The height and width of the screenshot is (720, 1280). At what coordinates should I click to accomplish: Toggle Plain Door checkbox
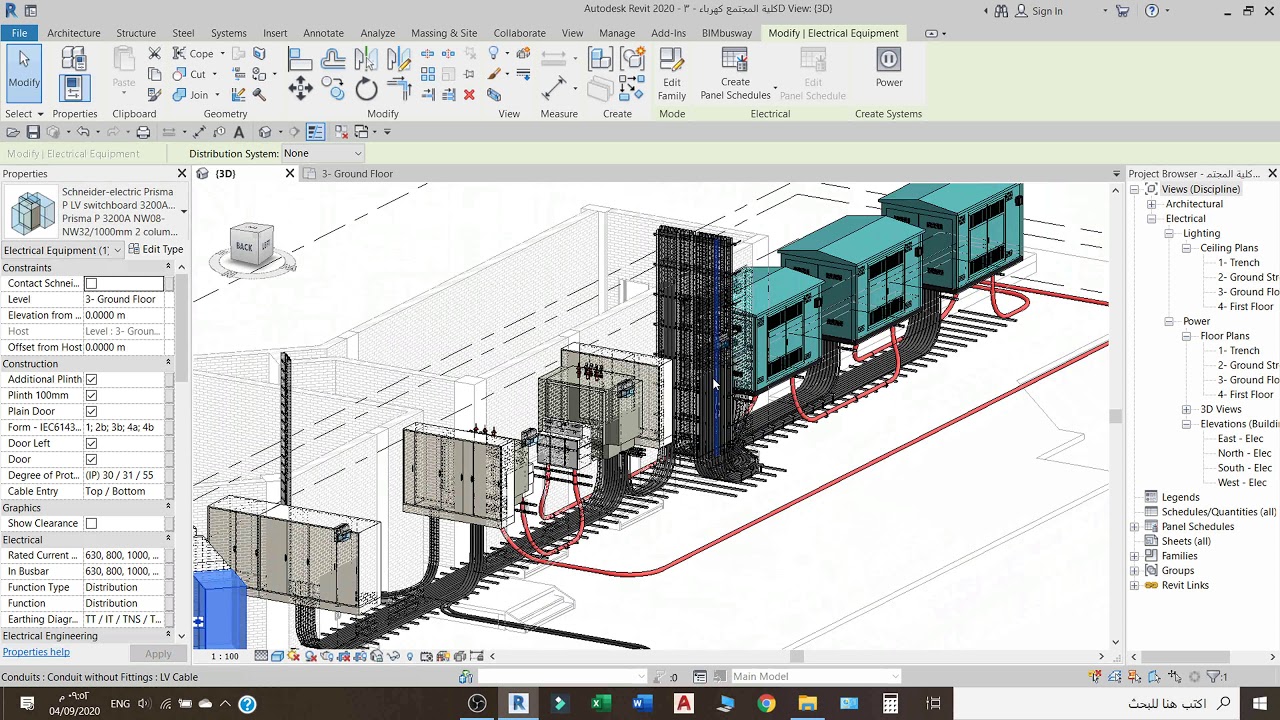(91, 412)
